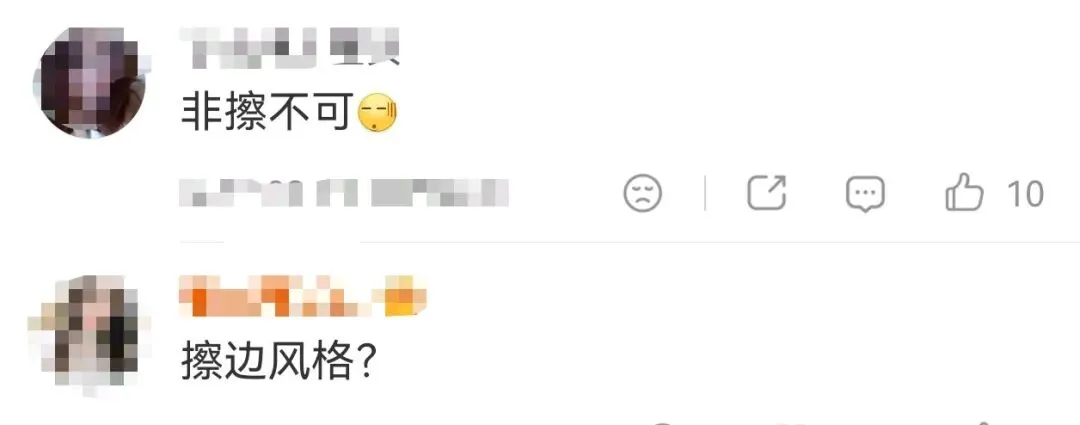Like the comment 非擦不可 with thumbs-up
1080x425 pixels.
[964, 192]
